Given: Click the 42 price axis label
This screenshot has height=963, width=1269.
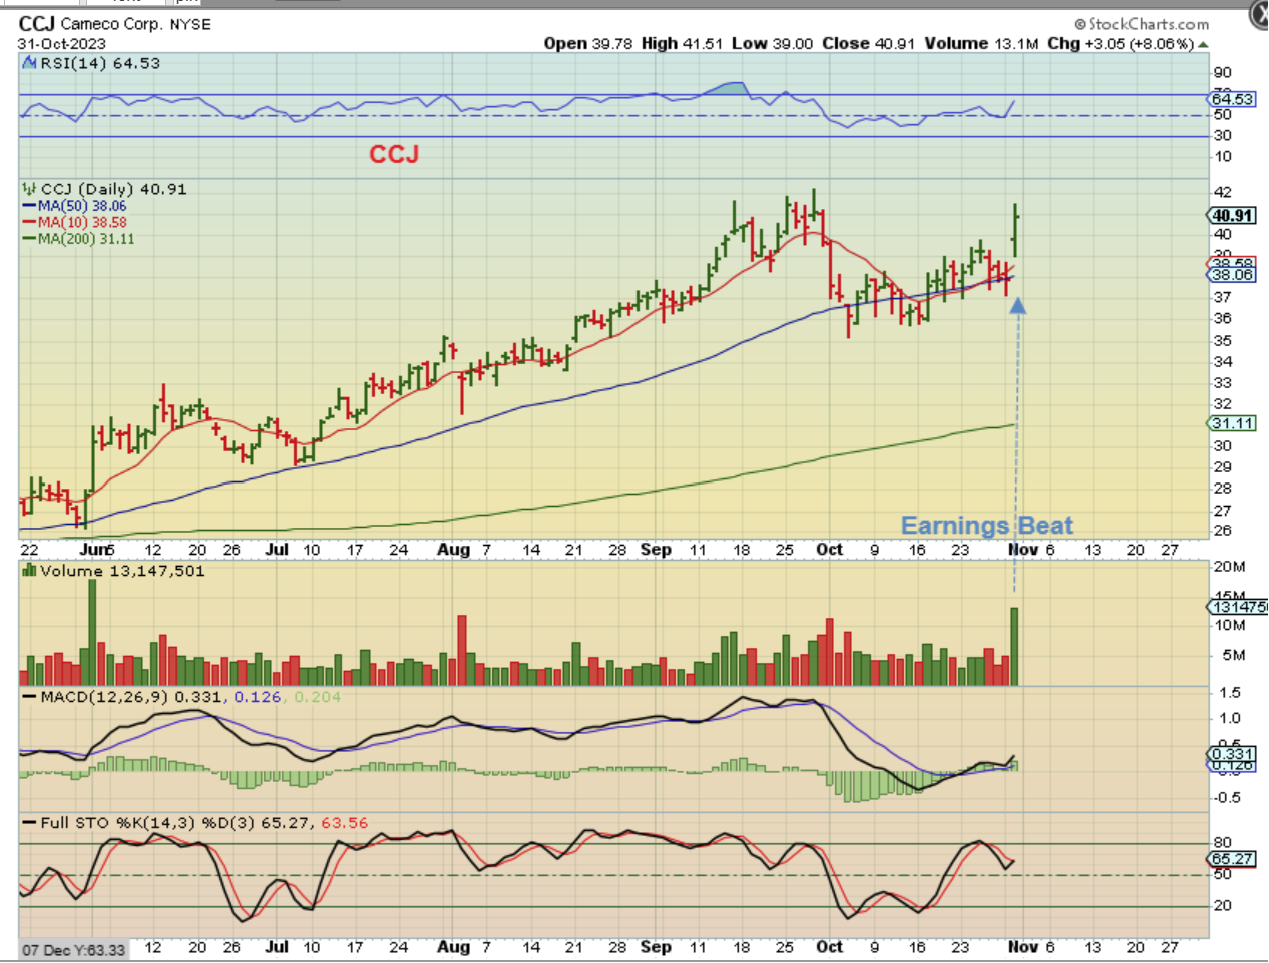Looking at the screenshot, I should coord(1223,192).
